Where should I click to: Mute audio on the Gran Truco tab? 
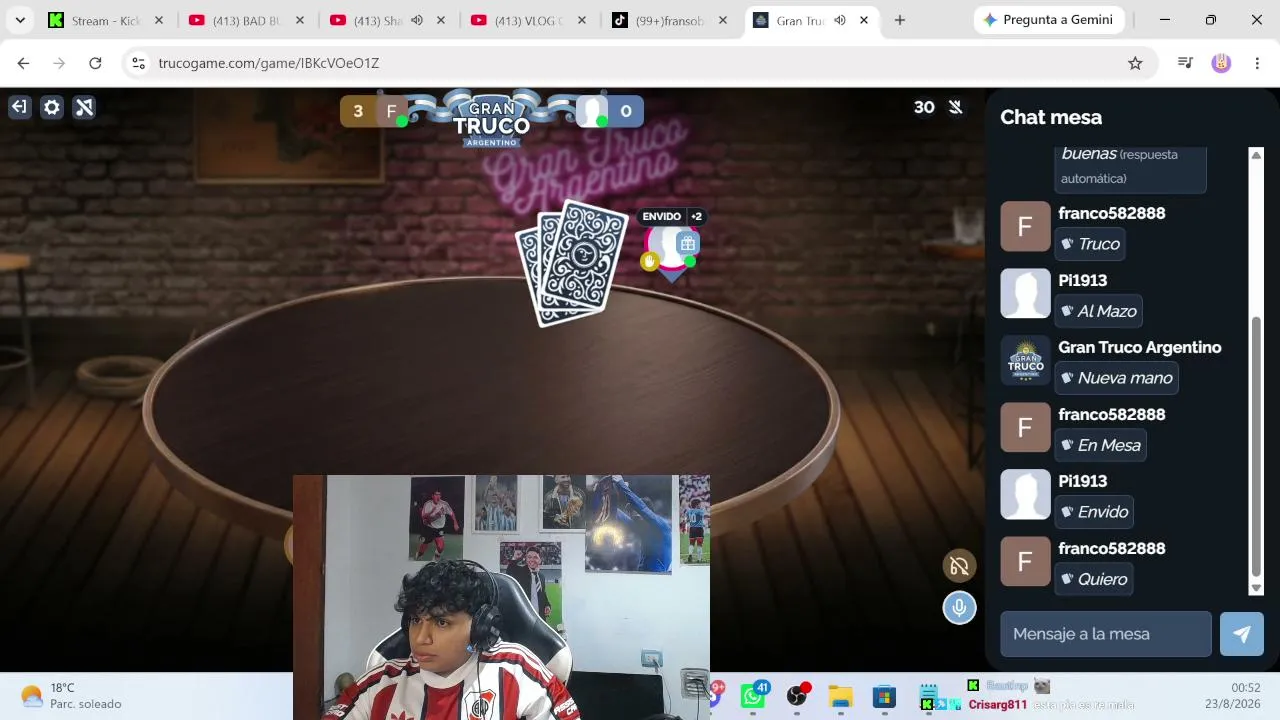click(840, 20)
